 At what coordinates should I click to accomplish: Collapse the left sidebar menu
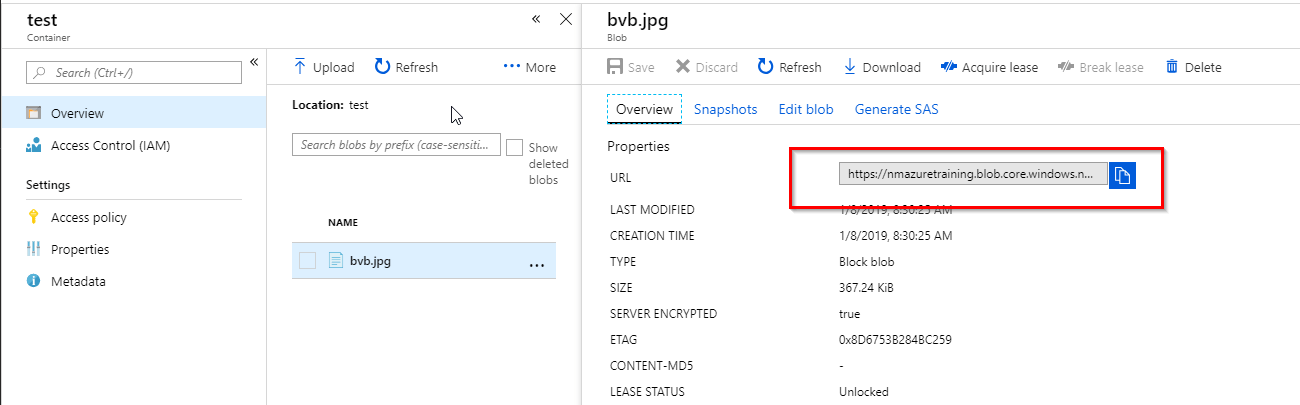(x=254, y=62)
